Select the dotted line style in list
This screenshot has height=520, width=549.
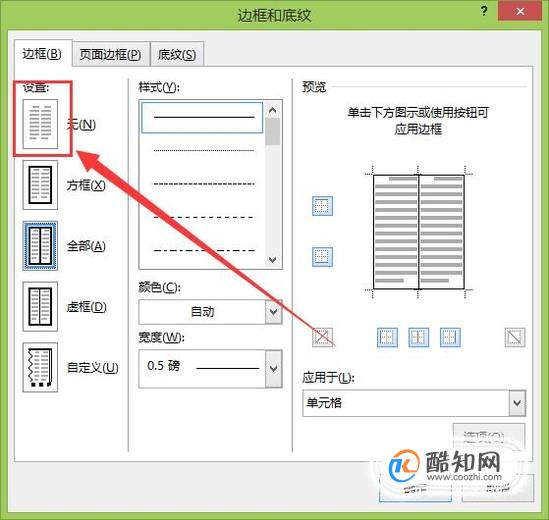click(x=204, y=151)
